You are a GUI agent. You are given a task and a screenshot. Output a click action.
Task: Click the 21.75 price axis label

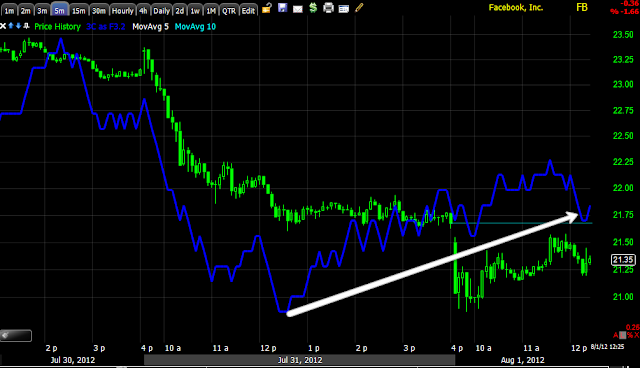click(623, 215)
